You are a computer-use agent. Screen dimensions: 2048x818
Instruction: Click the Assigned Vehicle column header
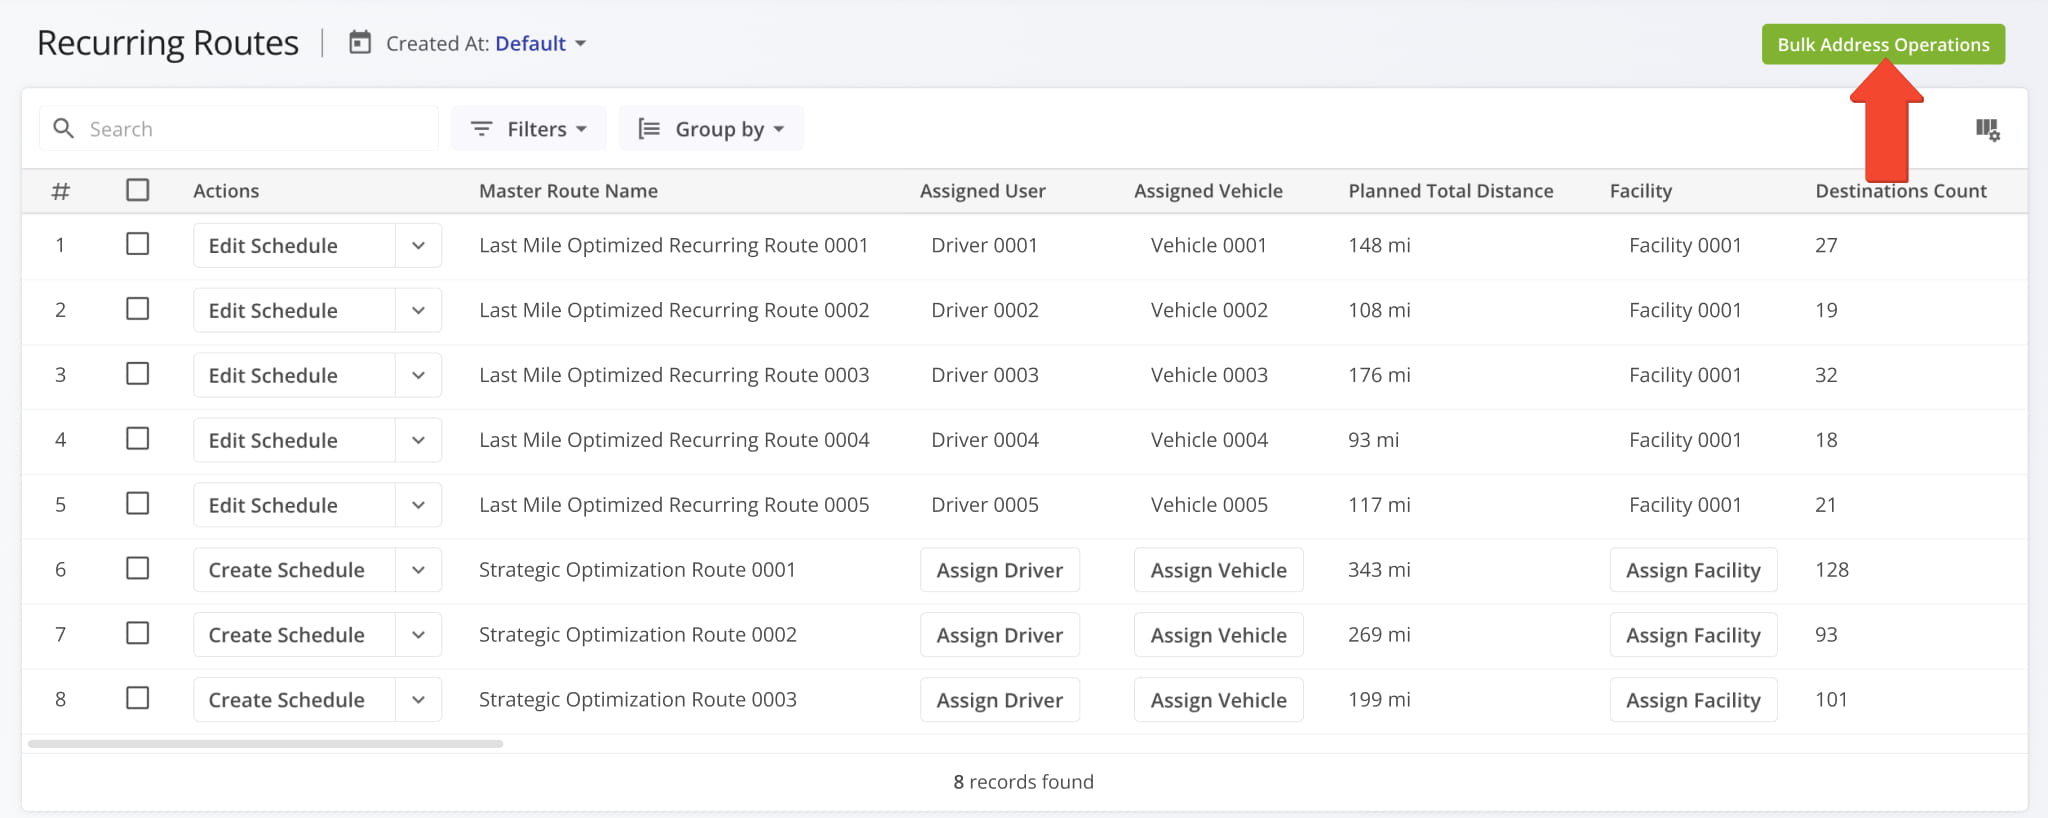tap(1208, 191)
